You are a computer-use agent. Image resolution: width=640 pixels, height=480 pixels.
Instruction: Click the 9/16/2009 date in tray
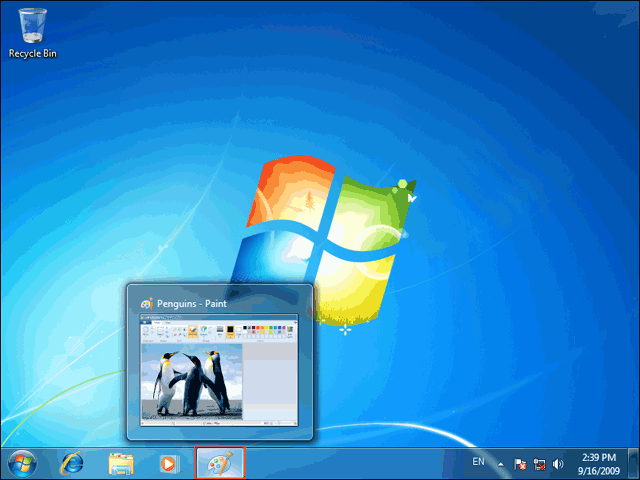[x=599, y=471]
